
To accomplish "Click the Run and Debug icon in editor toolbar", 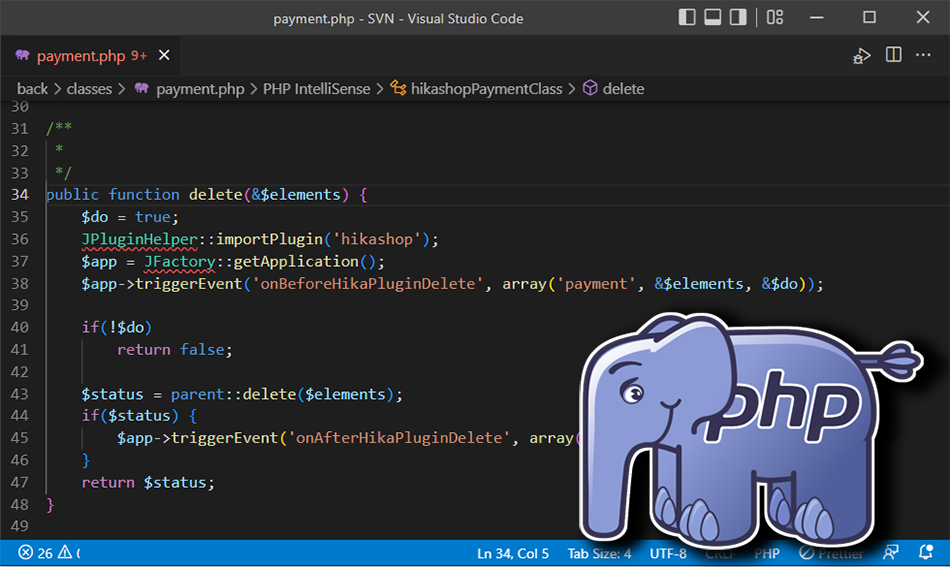I will tap(862, 56).
